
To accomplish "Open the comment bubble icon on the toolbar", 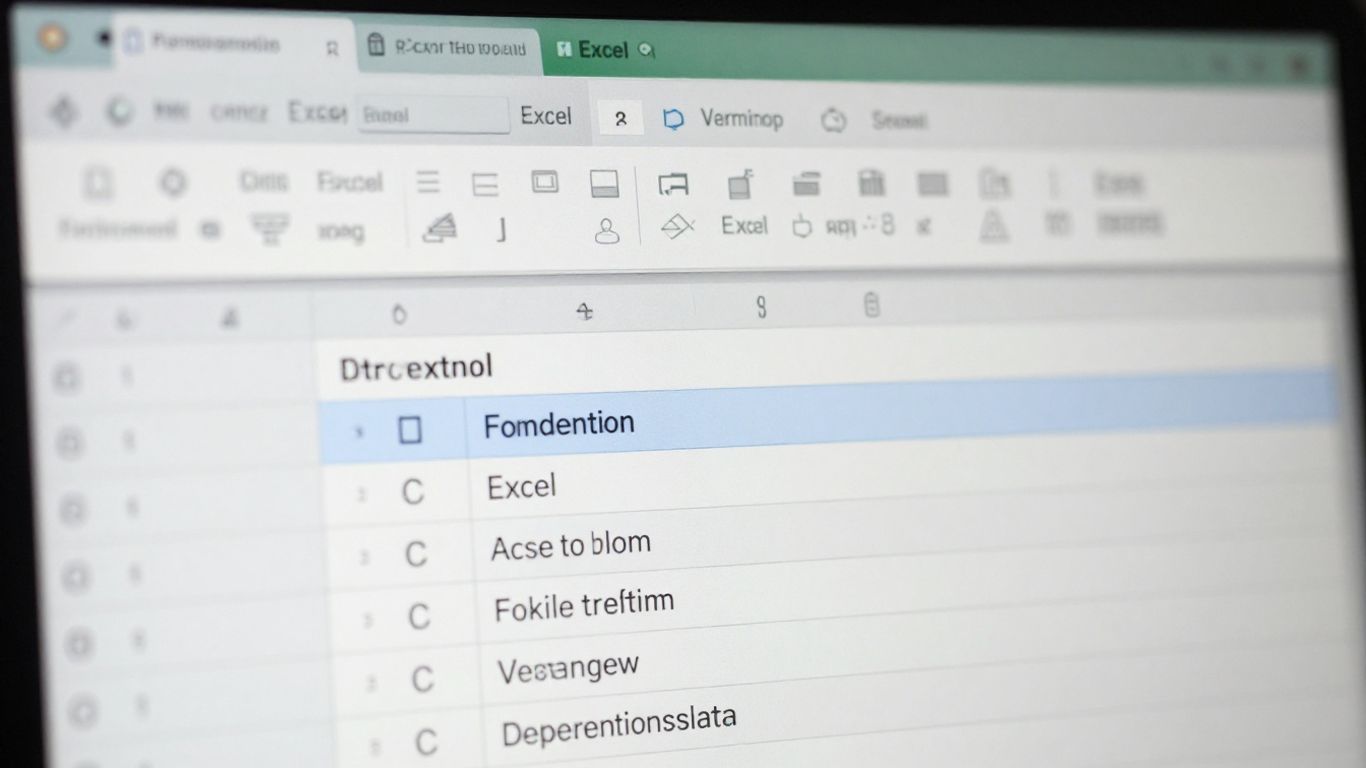I will [x=672, y=185].
